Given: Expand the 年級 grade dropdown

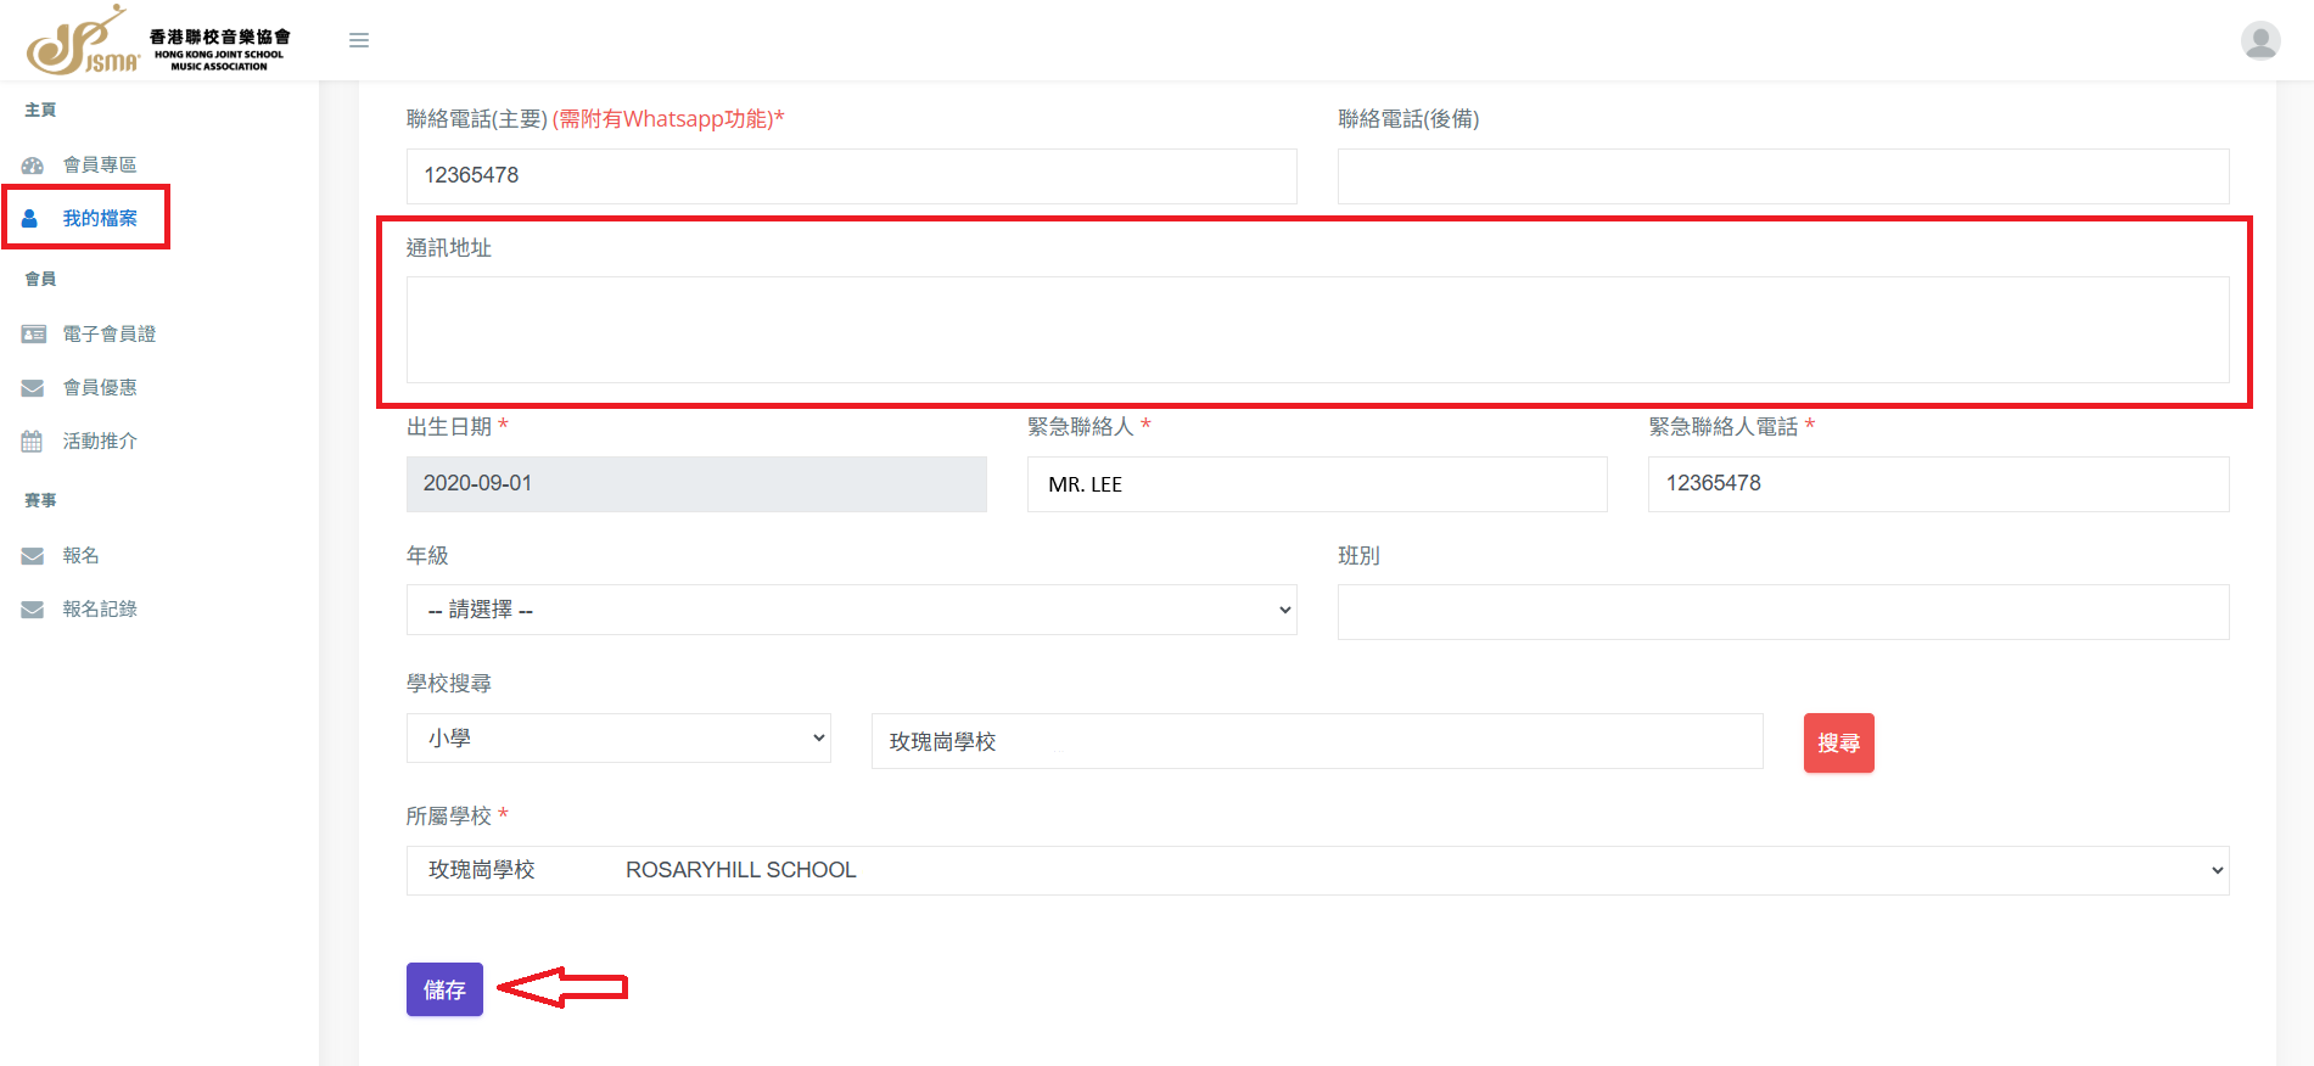Looking at the screenshot, I should click(x=851, y=610).
